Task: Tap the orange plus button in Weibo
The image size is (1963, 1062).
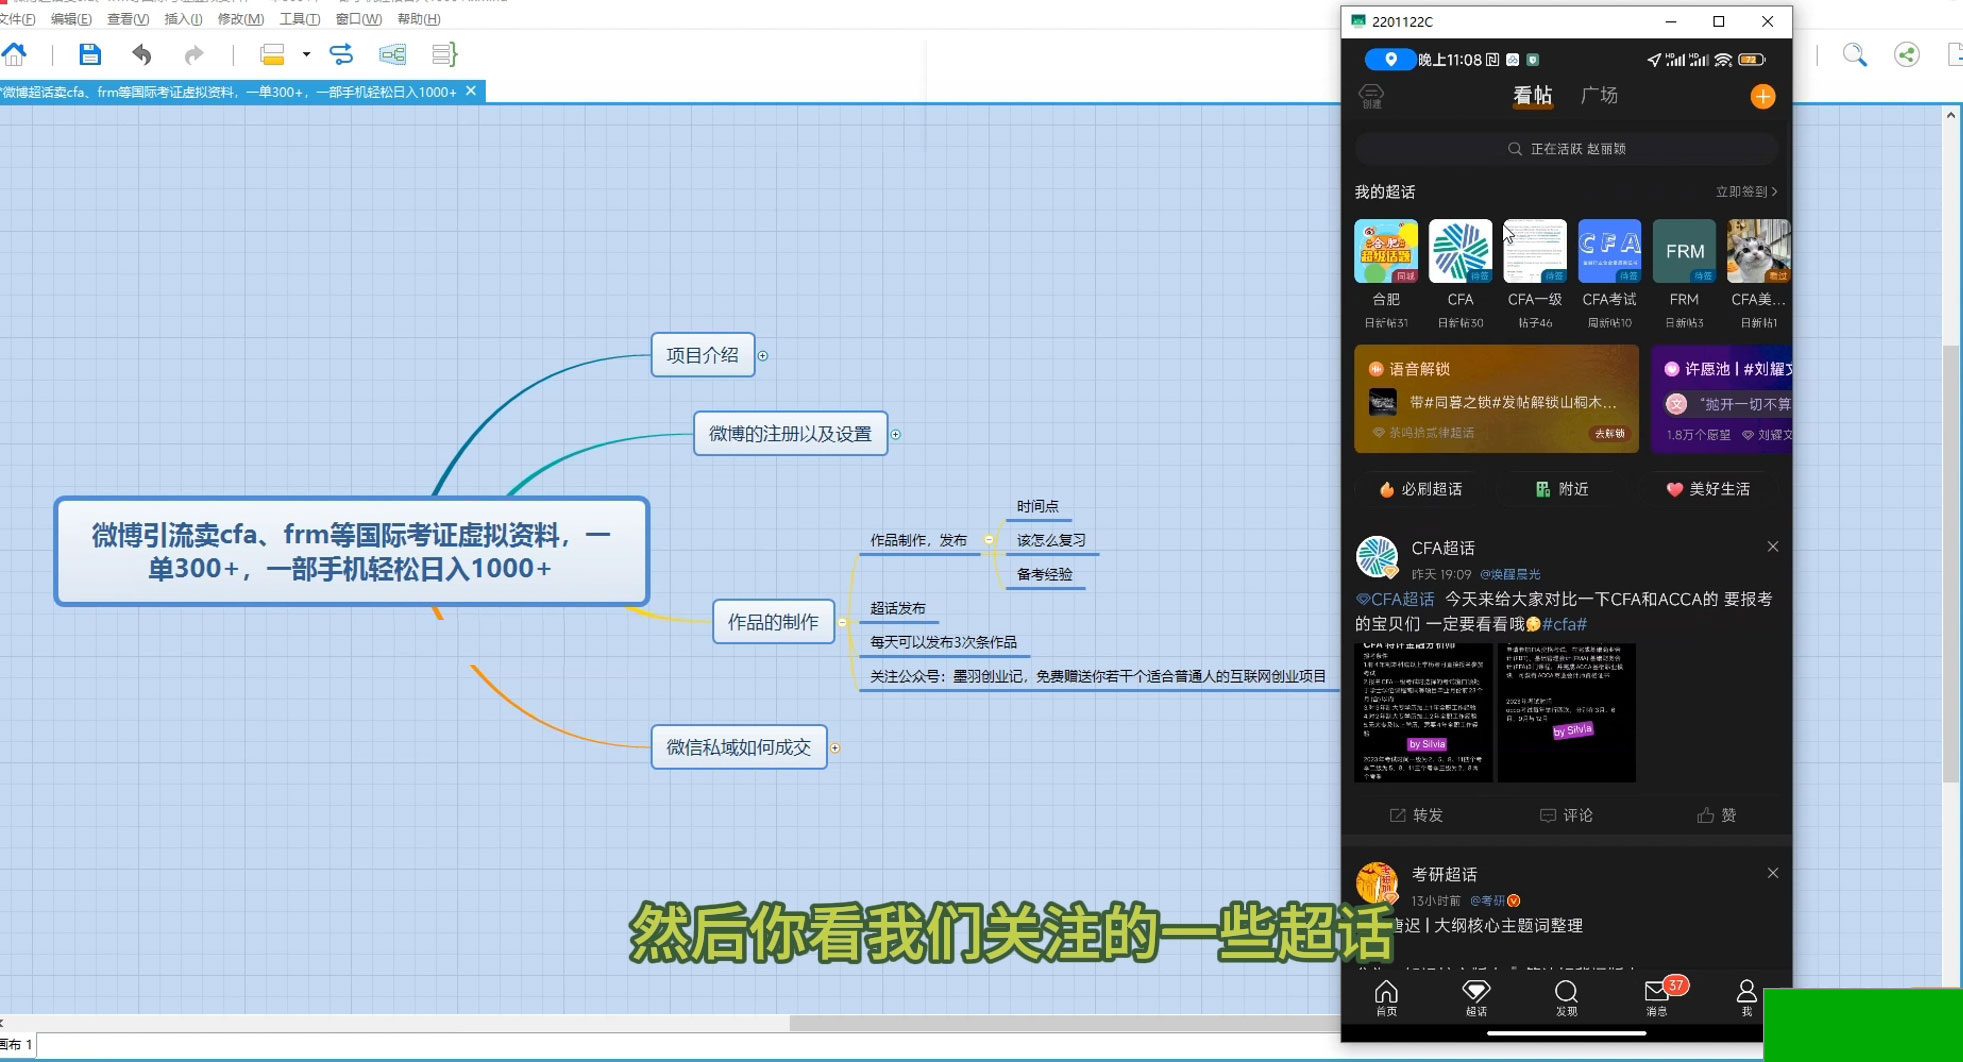Action: (x=1762, y=97)
